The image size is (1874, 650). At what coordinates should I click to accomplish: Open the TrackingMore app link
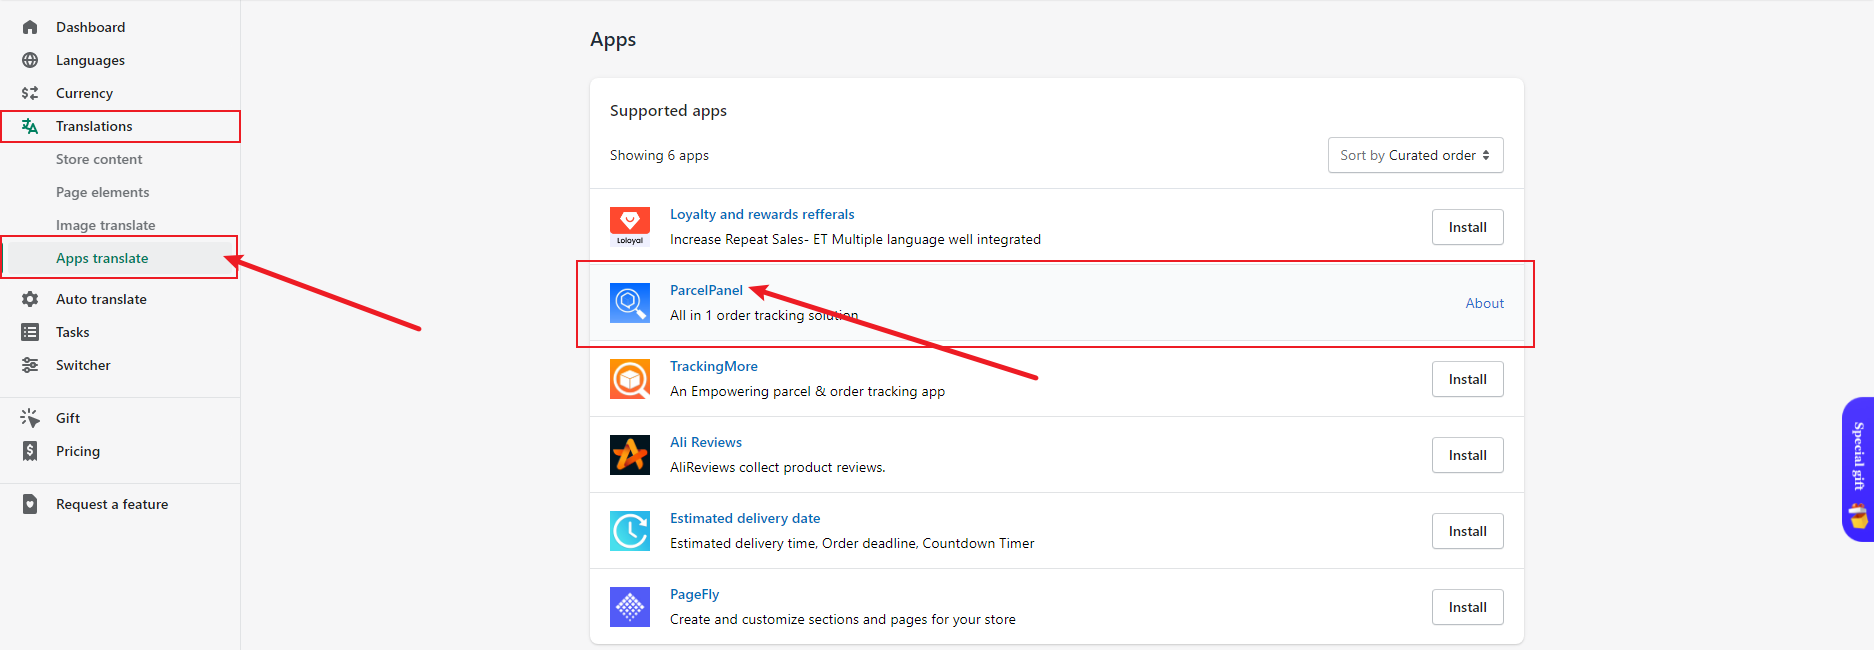click(x=714, y=366)
